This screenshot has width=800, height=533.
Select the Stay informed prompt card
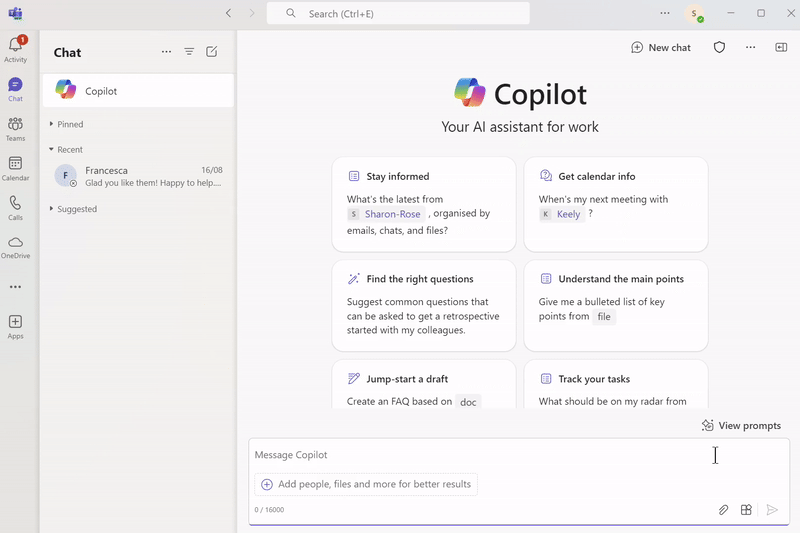(x=424, y=204)
